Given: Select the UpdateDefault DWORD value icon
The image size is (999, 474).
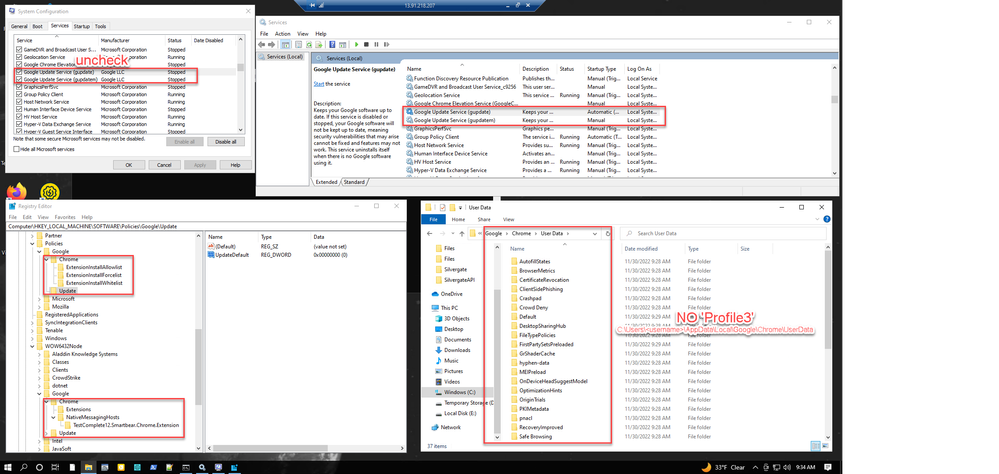Looking at the screenshot, I should (x=210, y=254).
